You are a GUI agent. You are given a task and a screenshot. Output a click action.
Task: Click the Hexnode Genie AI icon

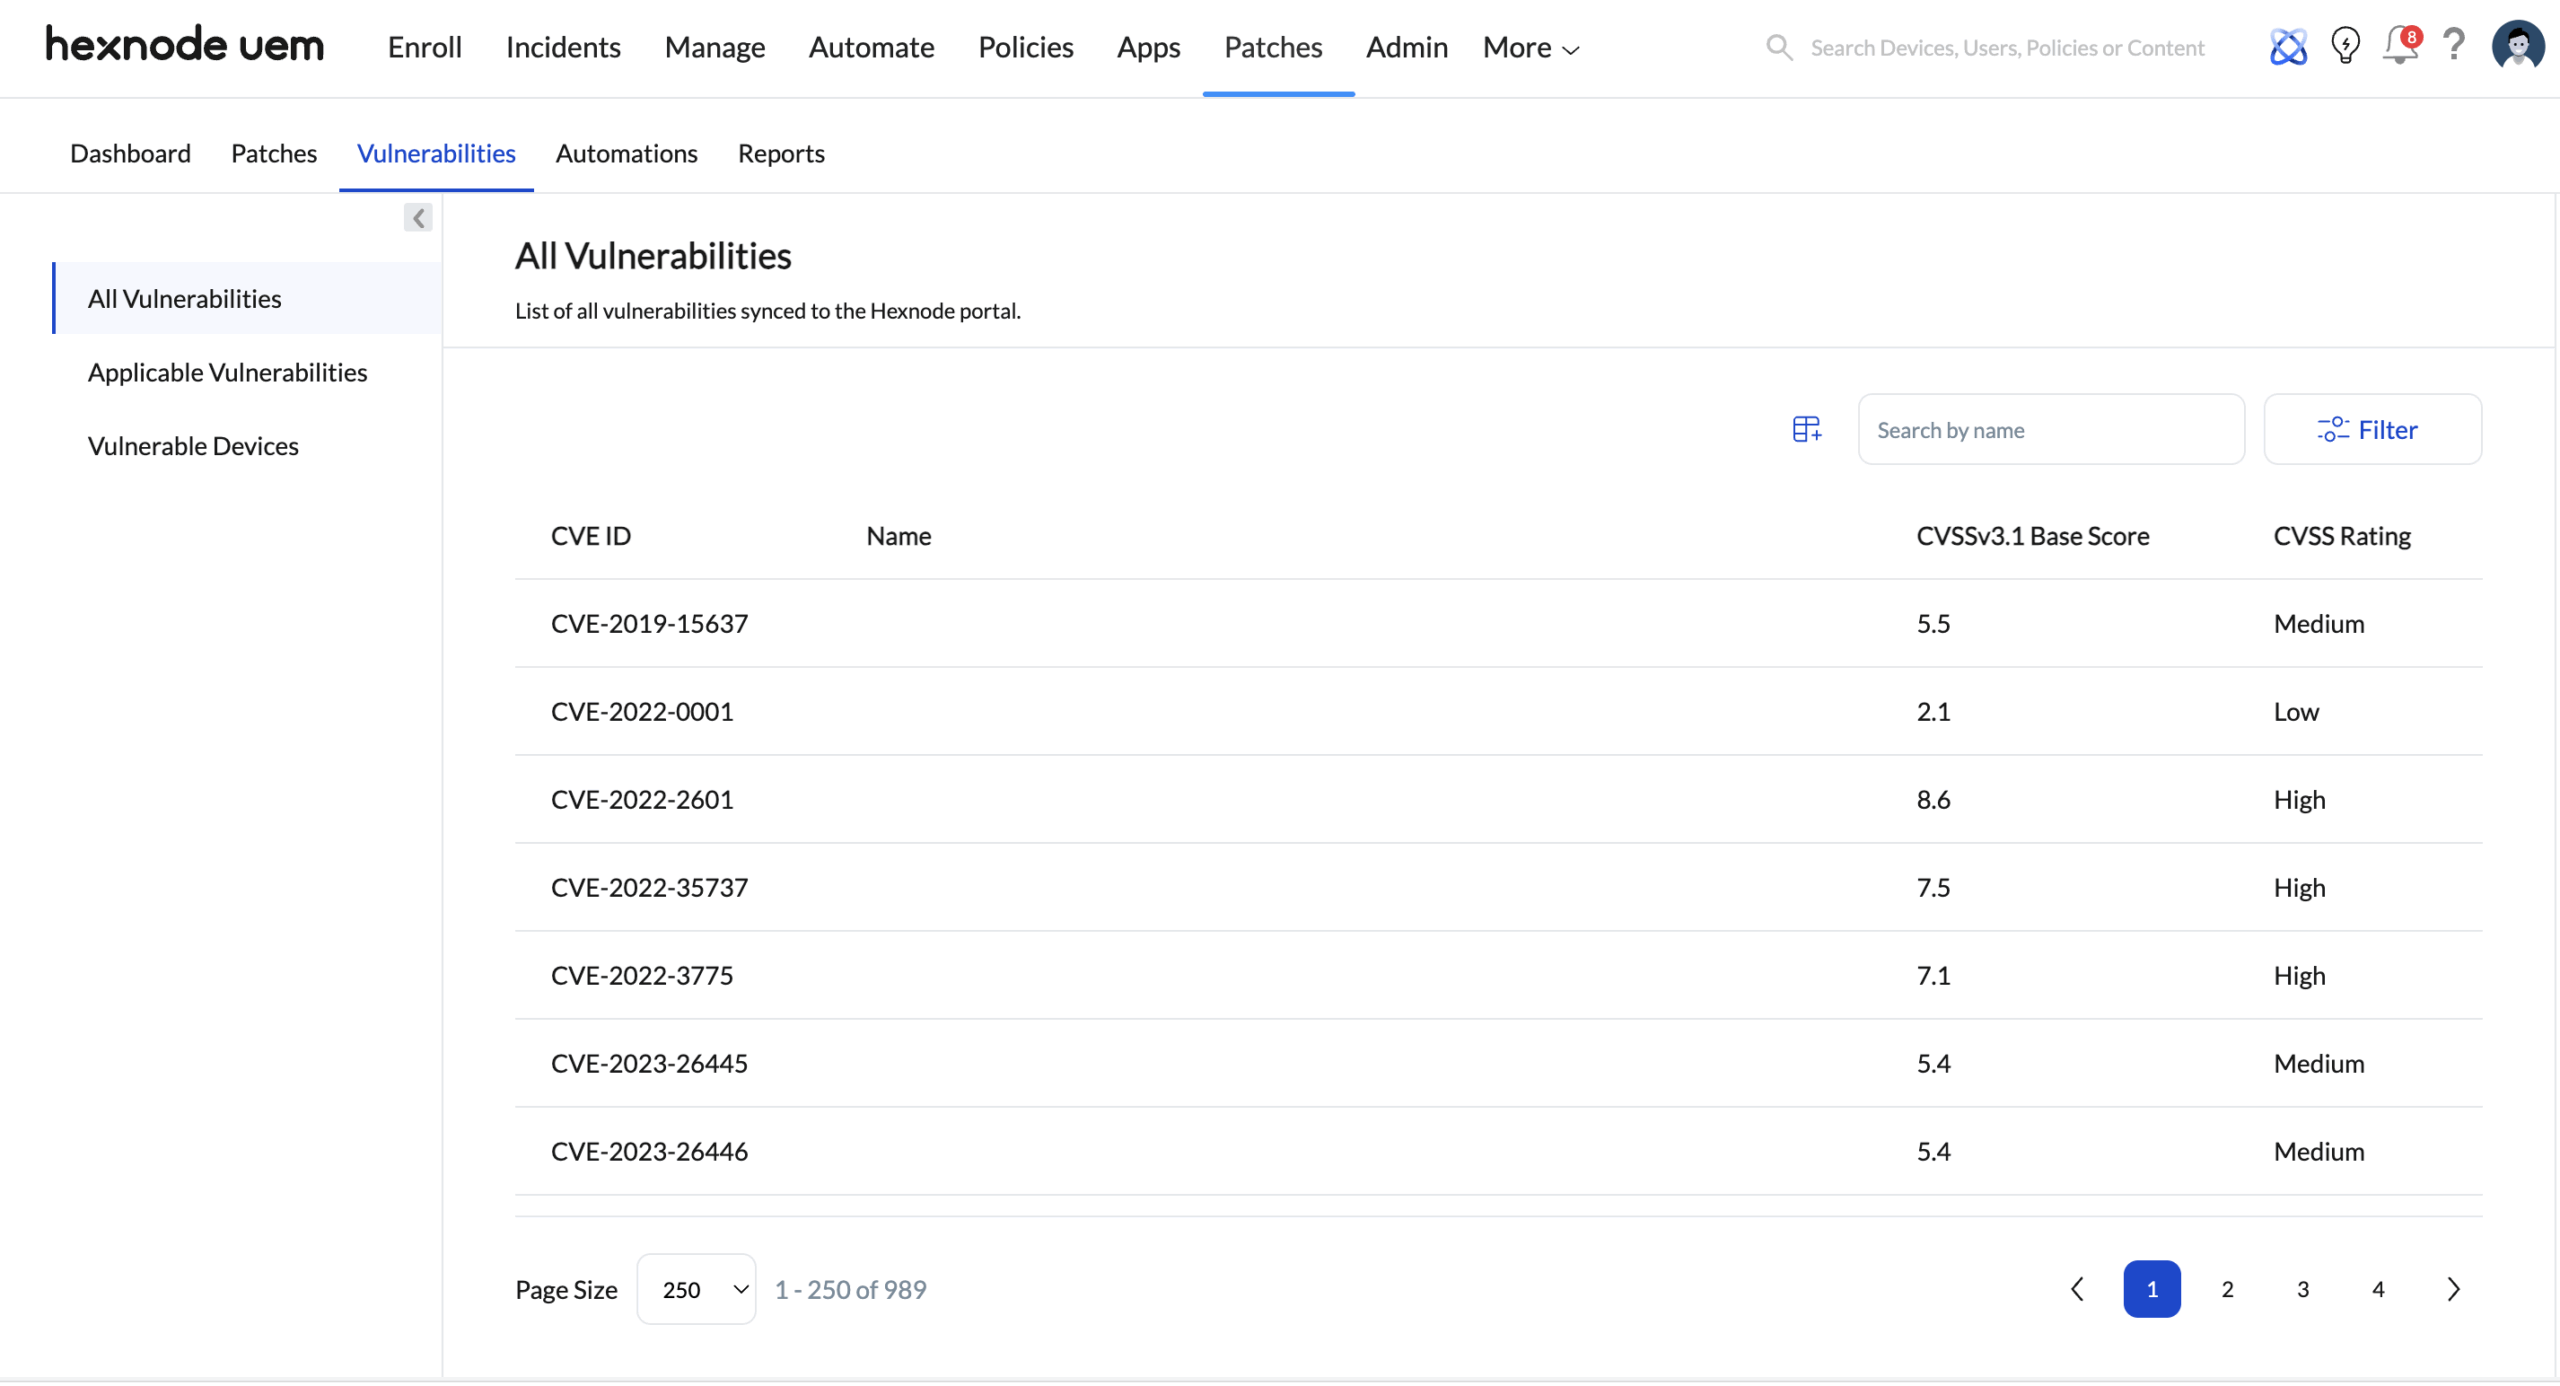pyautogui.click(x=2287, y=47)
